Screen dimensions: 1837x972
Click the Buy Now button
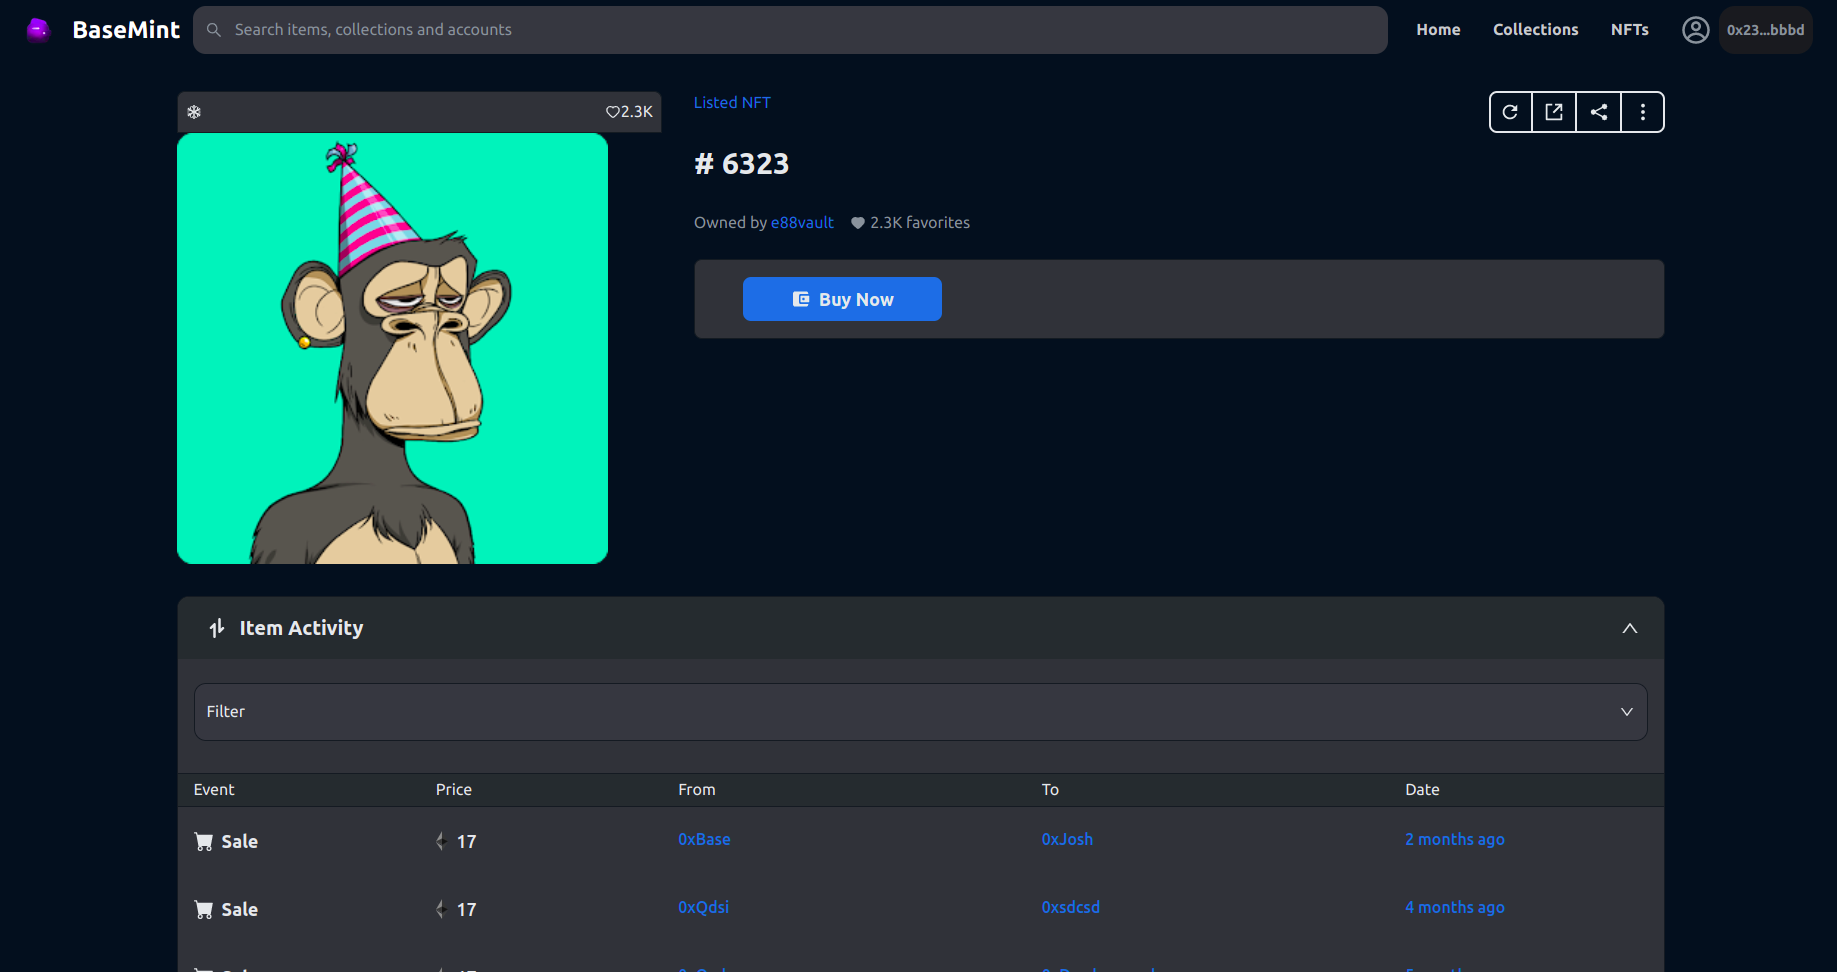(x=842, y=299)
